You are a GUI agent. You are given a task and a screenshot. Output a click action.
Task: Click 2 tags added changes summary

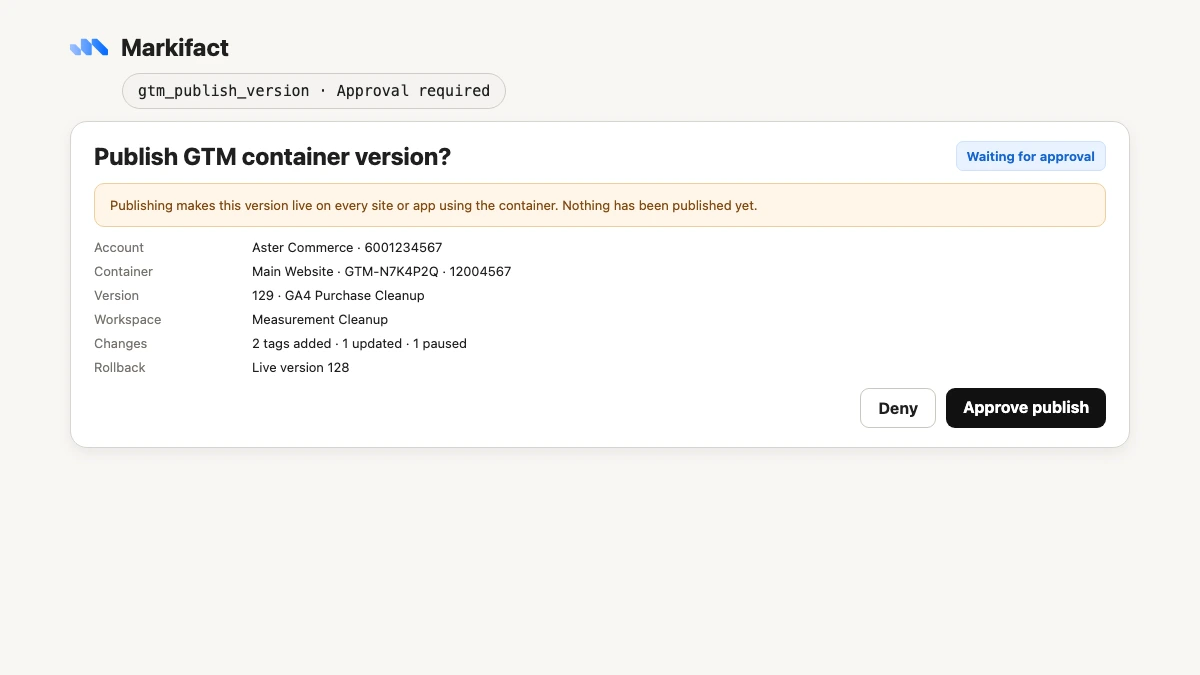point(359,344)
